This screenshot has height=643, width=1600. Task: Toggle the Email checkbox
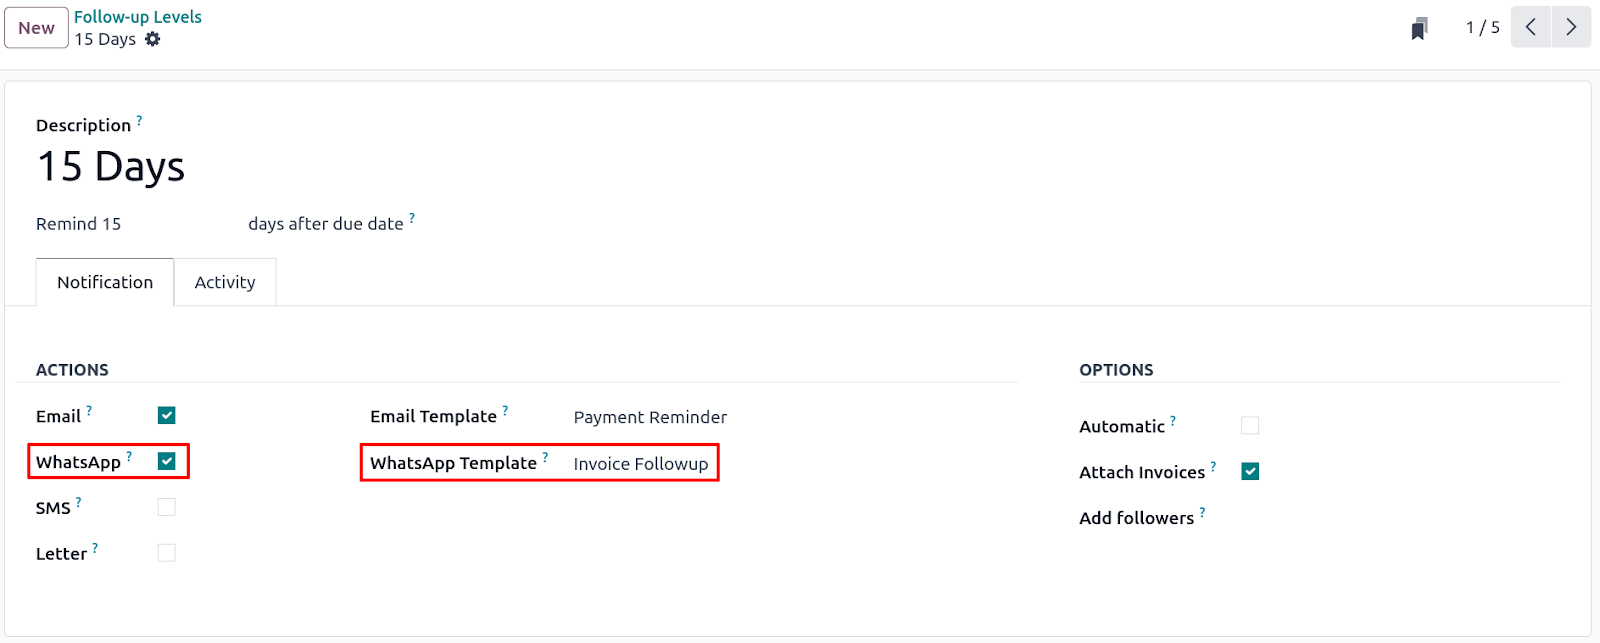coord(167,415)
